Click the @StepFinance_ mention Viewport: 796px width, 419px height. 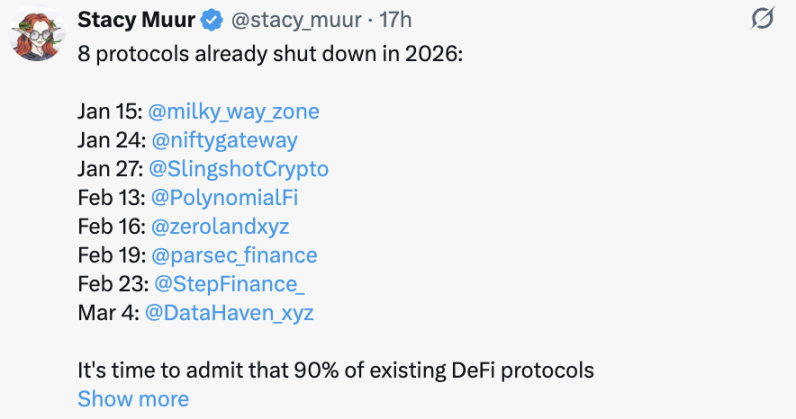[226, 284]
